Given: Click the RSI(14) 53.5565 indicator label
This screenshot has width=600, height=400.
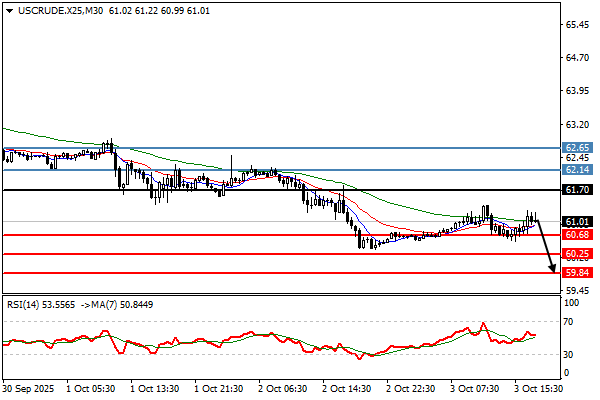Looking at the screenshot, I should click(39, 303).
